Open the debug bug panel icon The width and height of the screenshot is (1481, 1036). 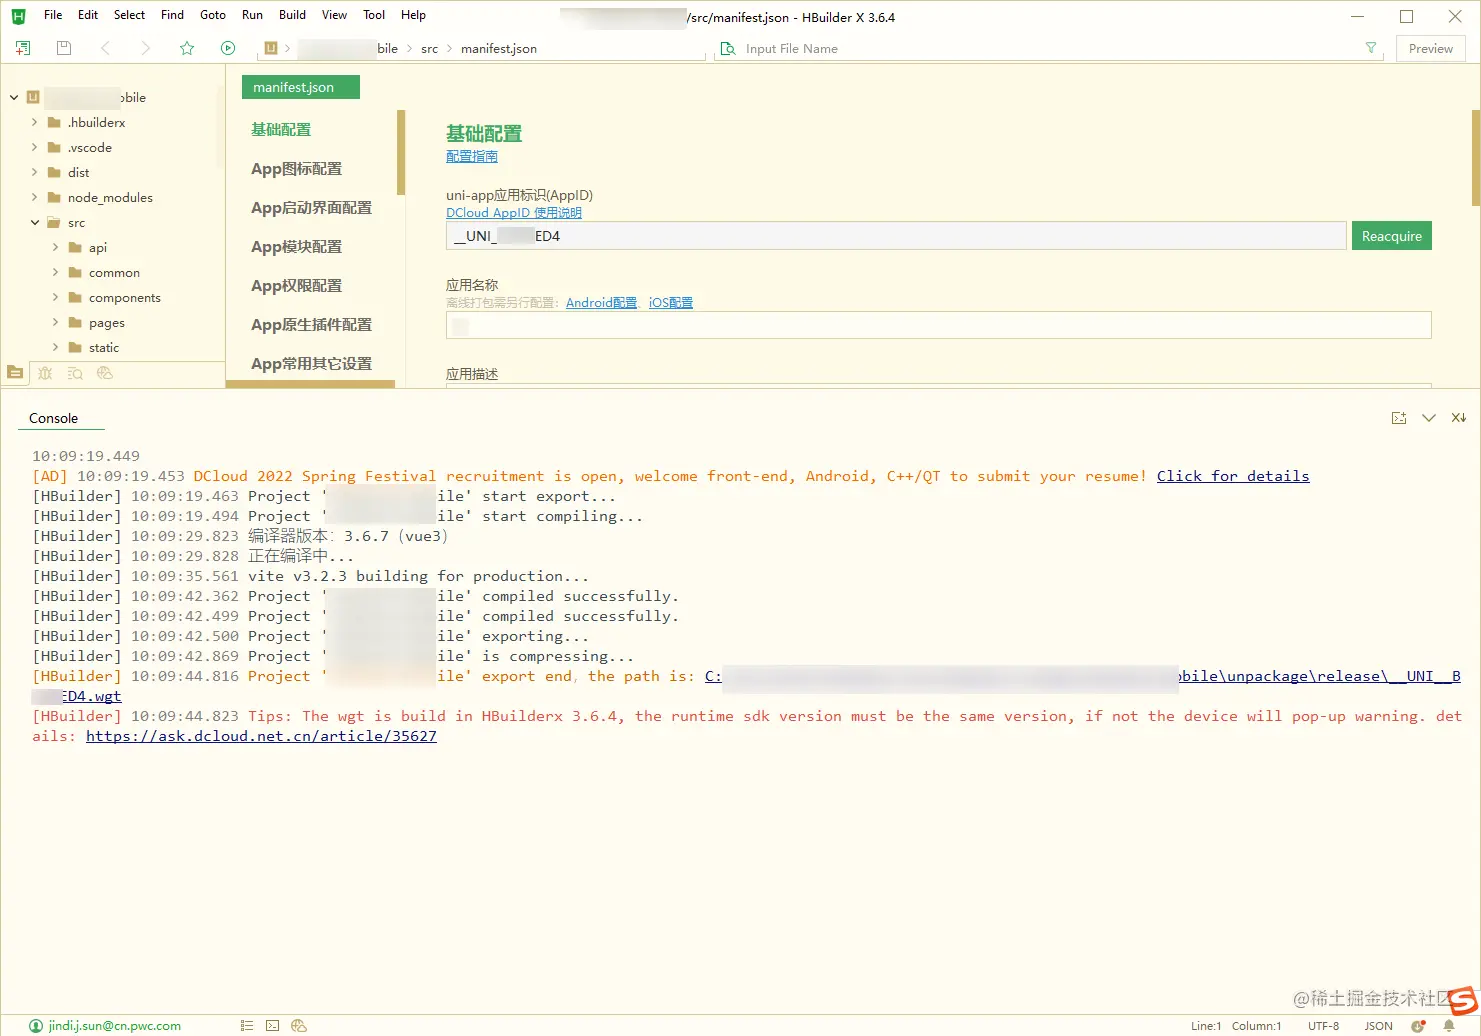click(45, 373)
